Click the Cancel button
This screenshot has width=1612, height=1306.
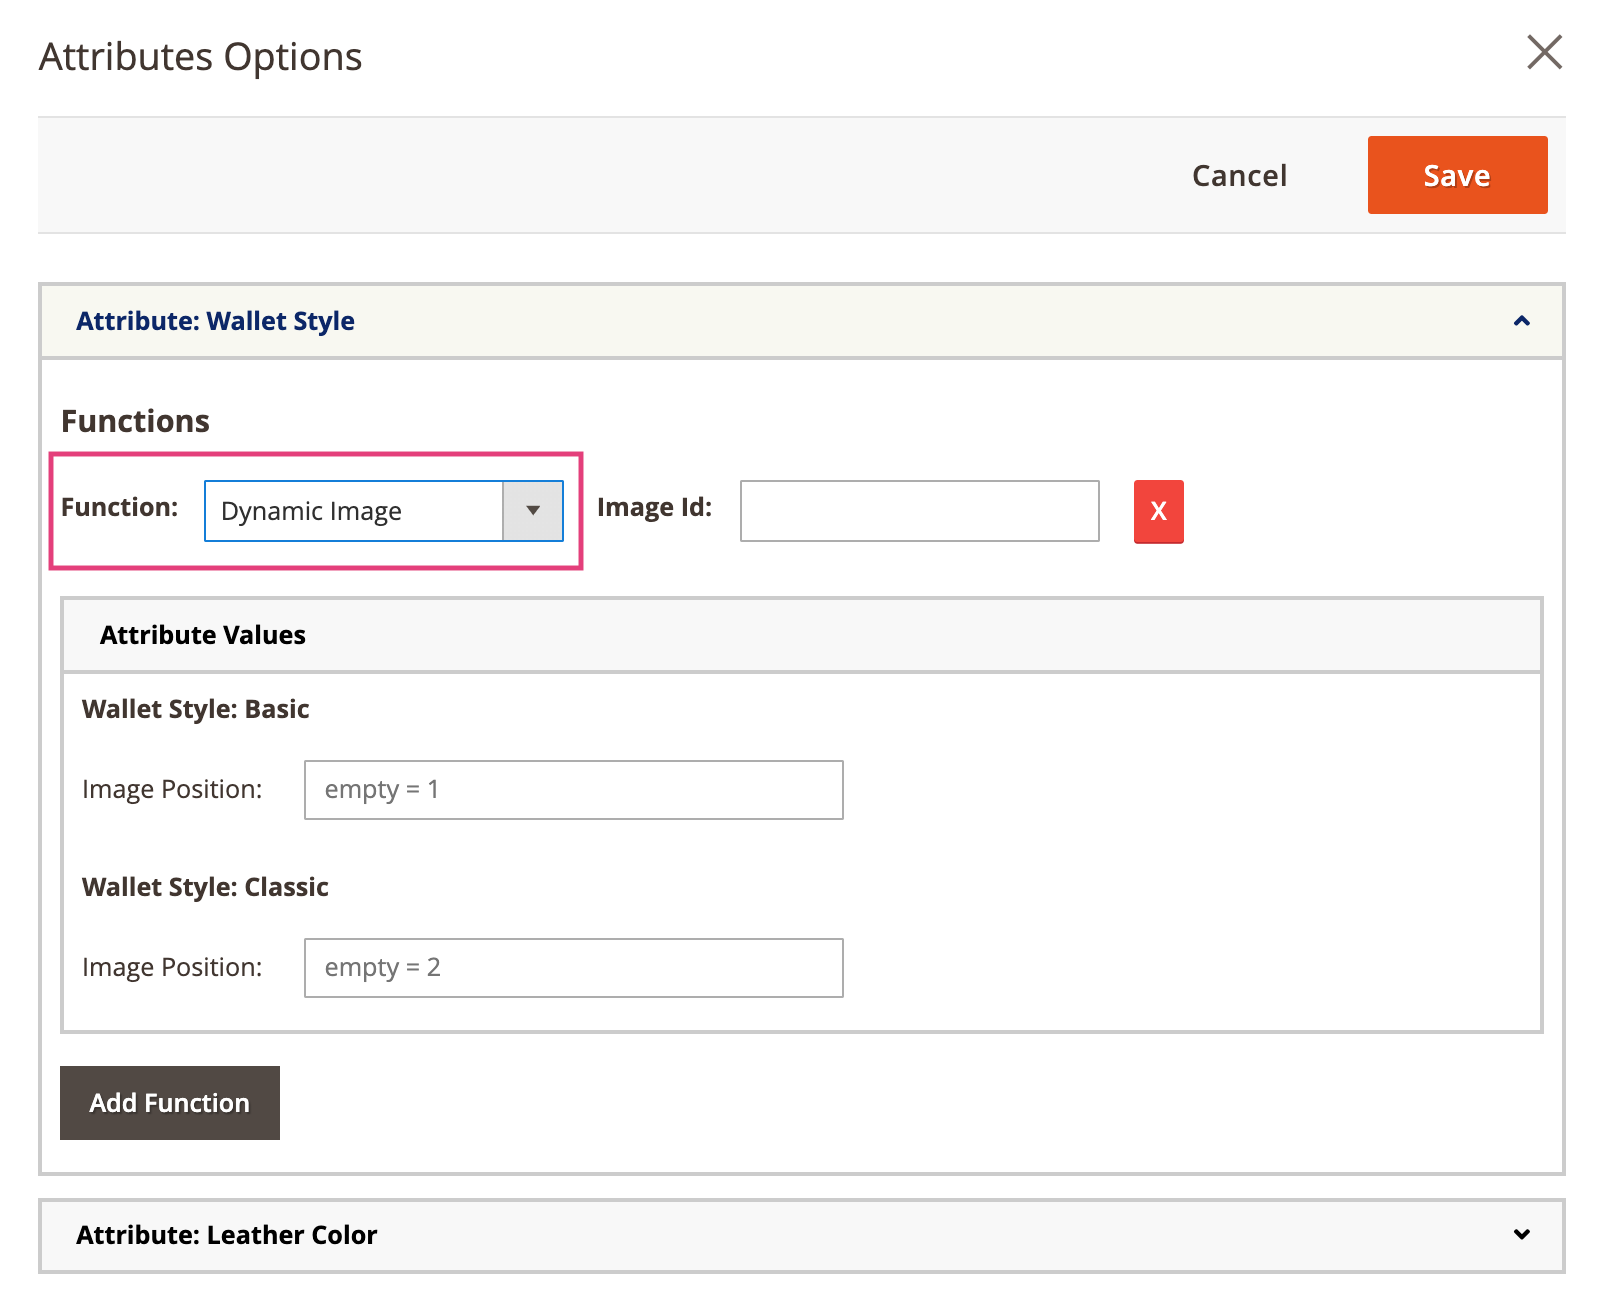1239,176
